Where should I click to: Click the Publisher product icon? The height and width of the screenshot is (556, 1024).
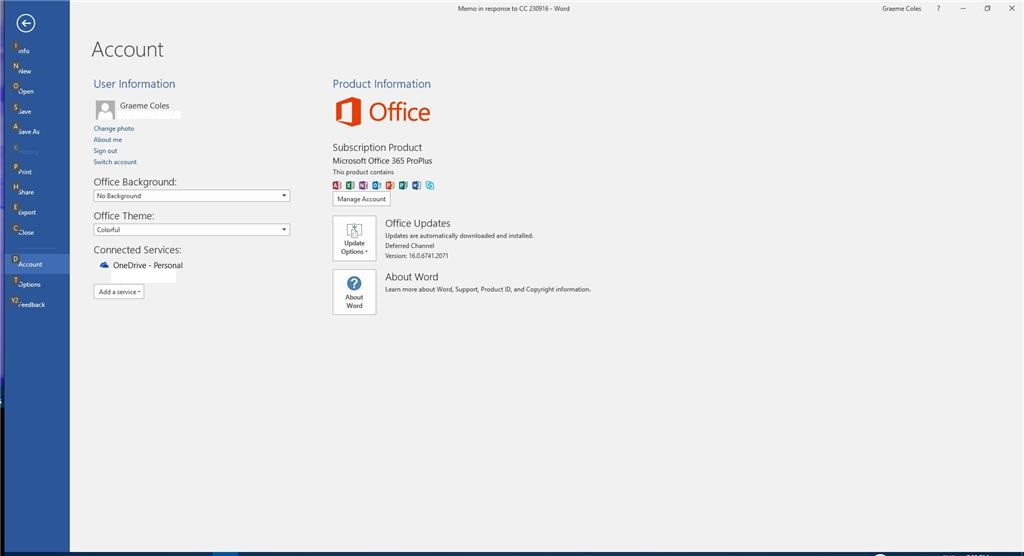(x=403, y=186)
